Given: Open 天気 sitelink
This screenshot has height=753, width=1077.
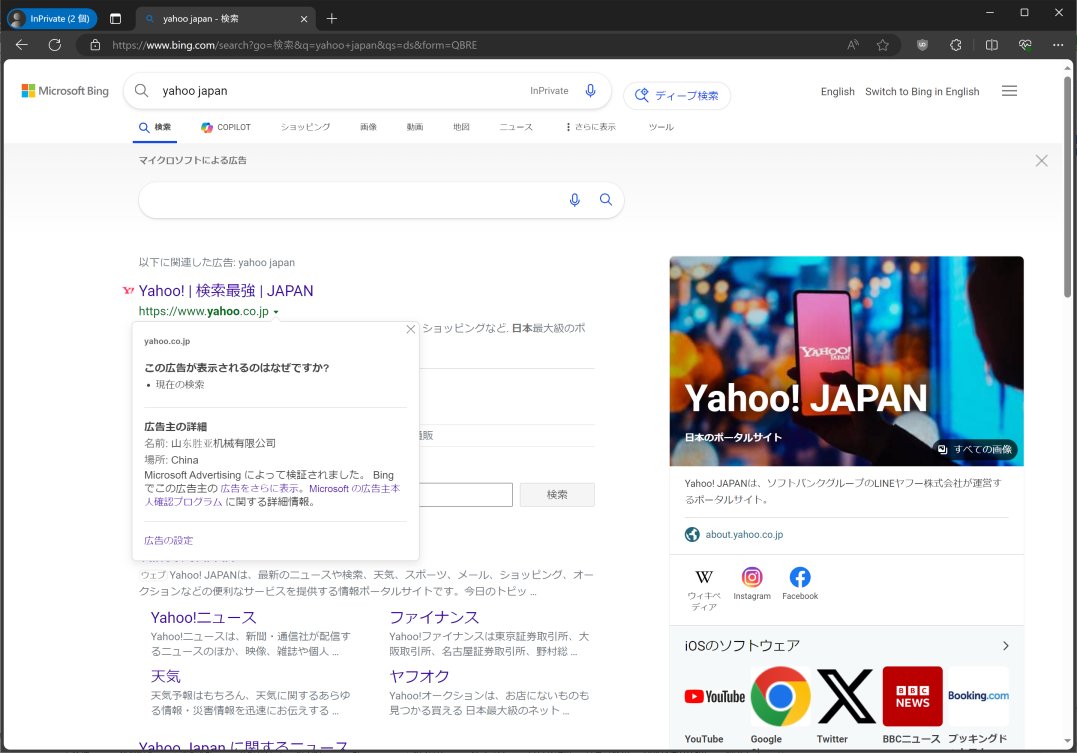Looking at the screenshot, I should click(x=166, y=677).
